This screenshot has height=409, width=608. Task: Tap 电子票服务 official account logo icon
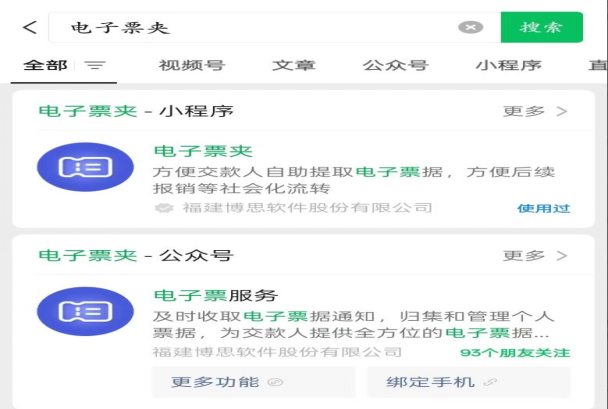pos(85,311)
